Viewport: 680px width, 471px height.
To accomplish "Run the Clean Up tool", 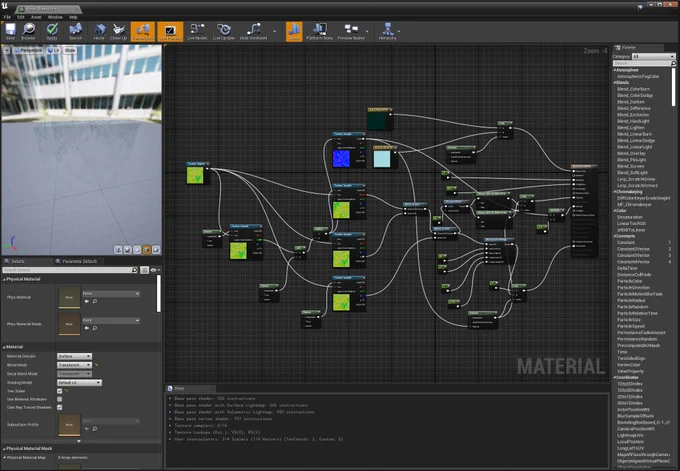I will click(118, 31).
